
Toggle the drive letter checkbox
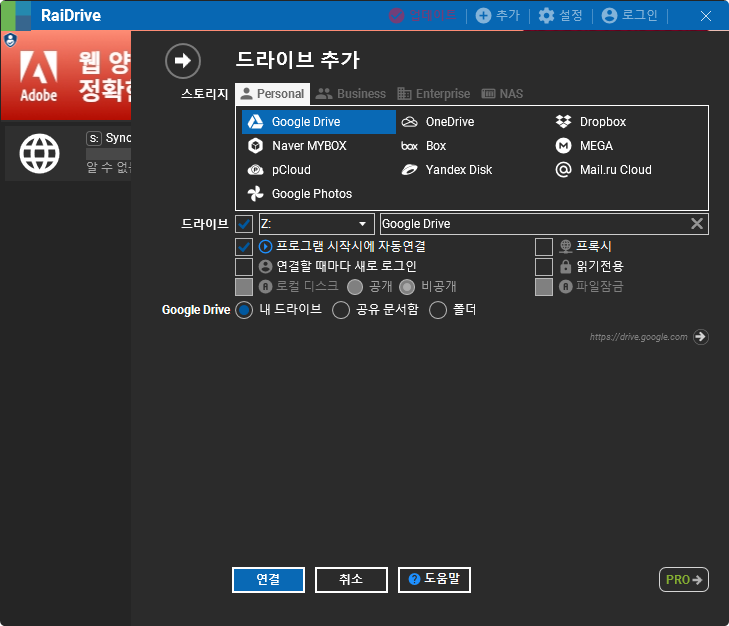[x=244, y=224]
